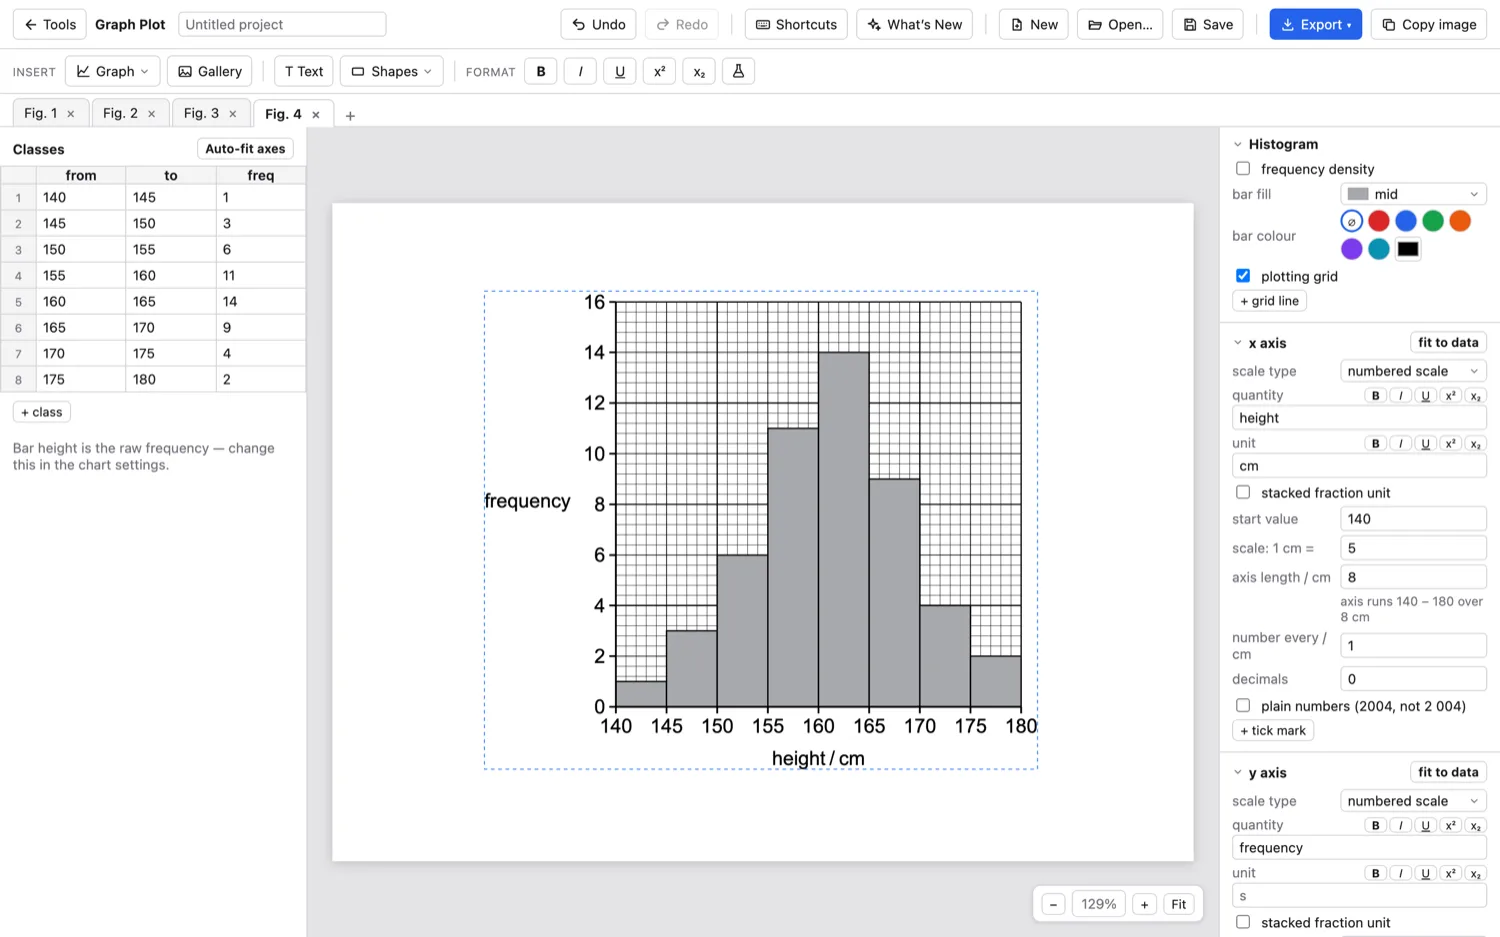Close the Fig. 3 tab

[x=233, y=114]
